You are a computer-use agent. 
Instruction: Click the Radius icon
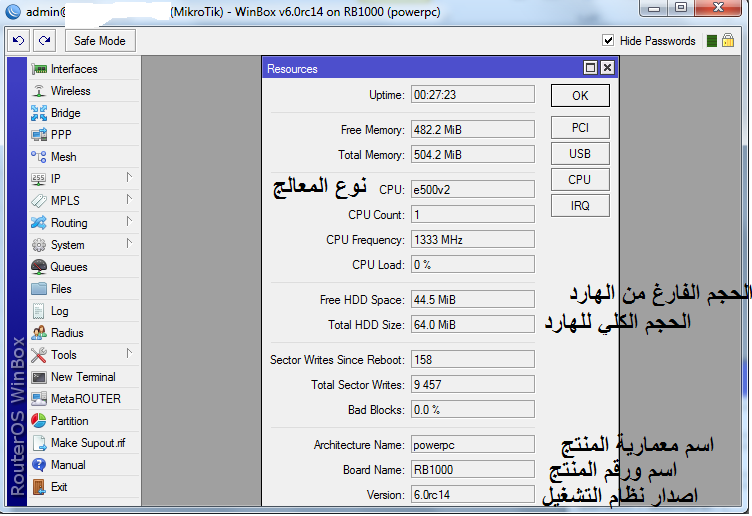[39, 333]
